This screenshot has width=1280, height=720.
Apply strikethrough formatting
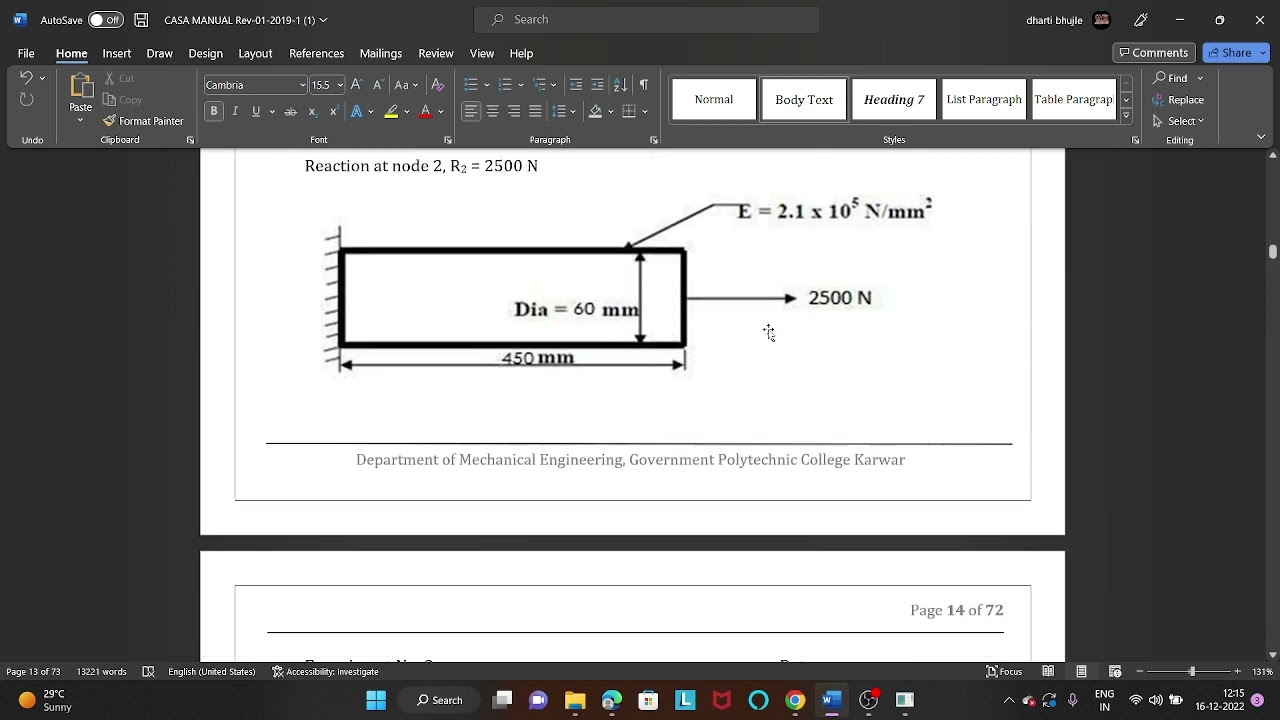tap(290, 111)
